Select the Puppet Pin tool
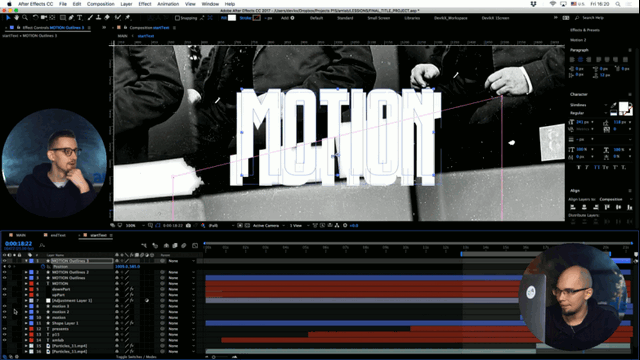This screenshot has width=640, height=360. [128, 18]
